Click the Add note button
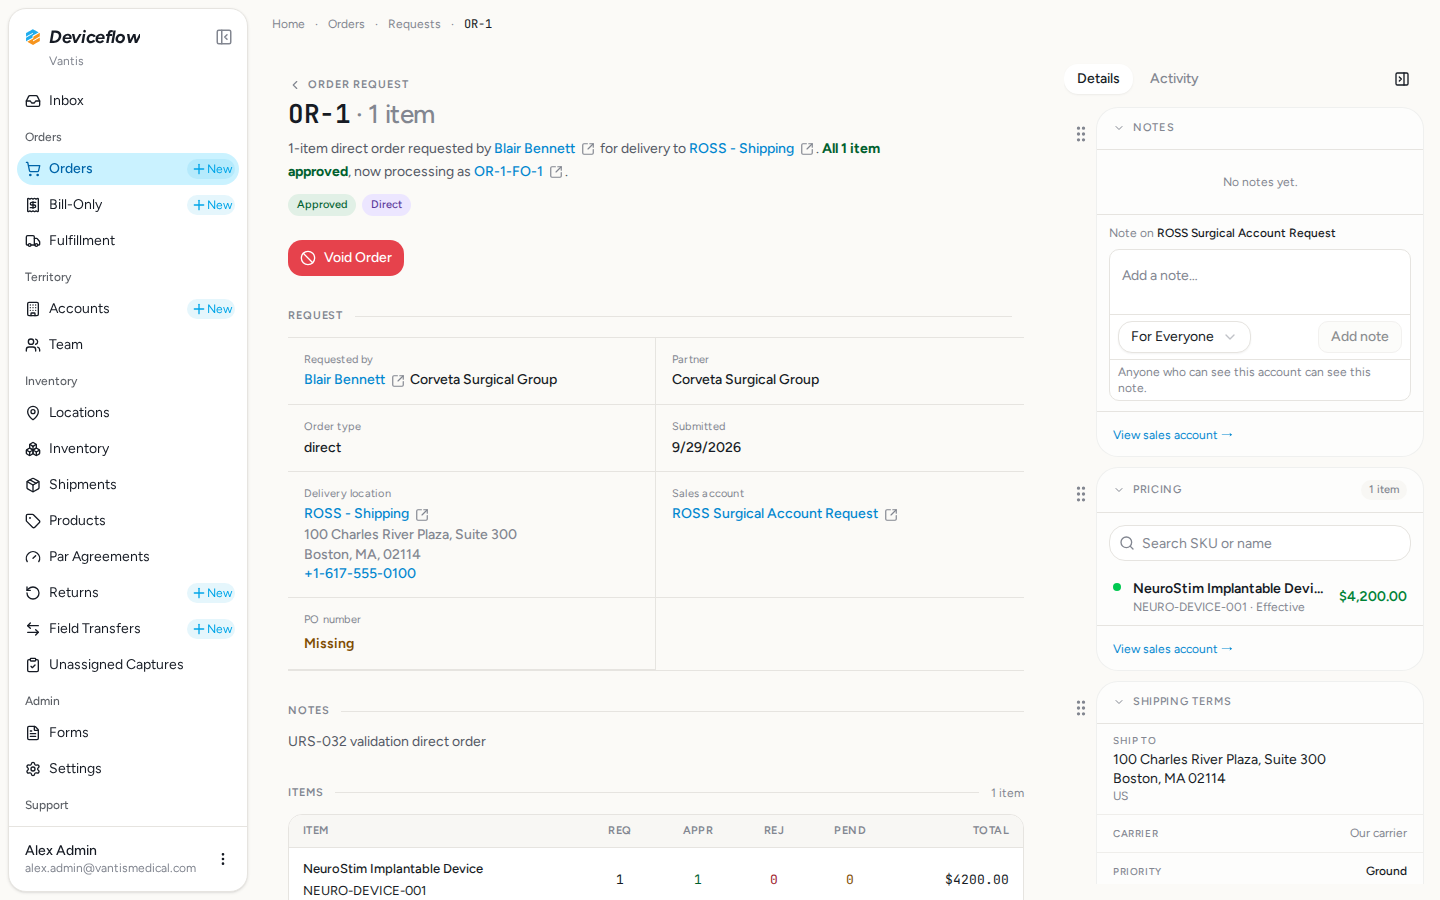This screenshot has height=900, width=1440. click(x=1360, y=337)
